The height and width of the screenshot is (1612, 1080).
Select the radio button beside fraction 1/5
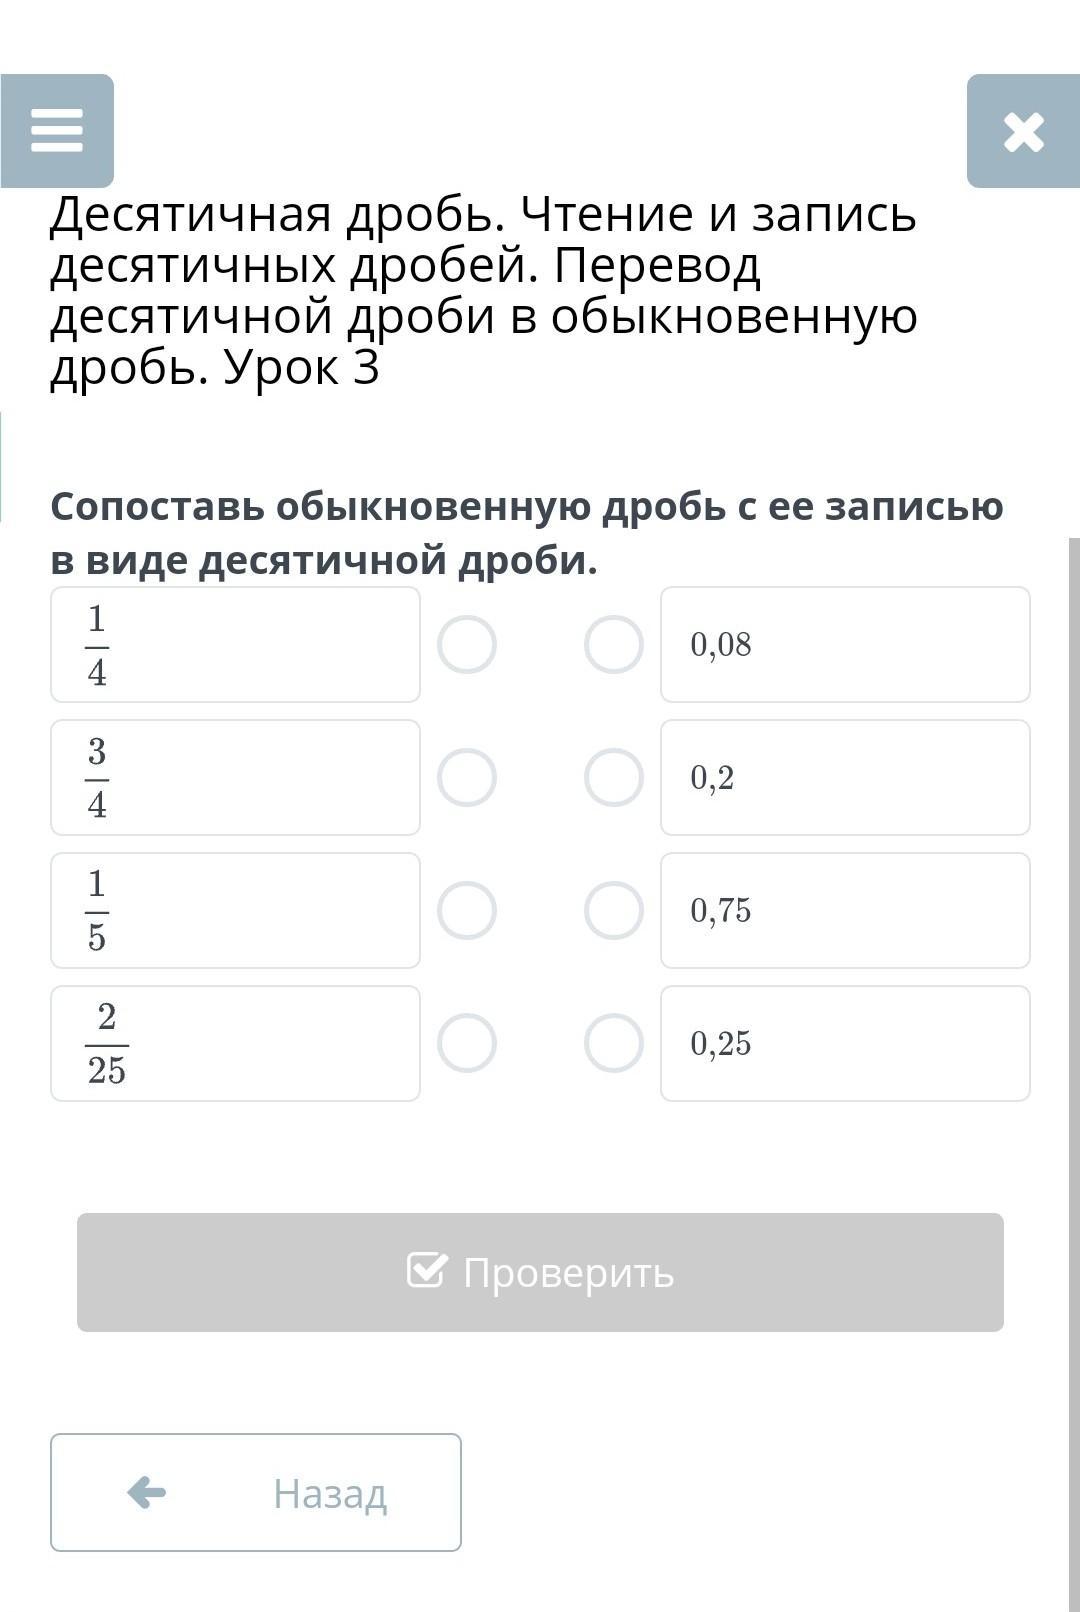click(467, 910)
